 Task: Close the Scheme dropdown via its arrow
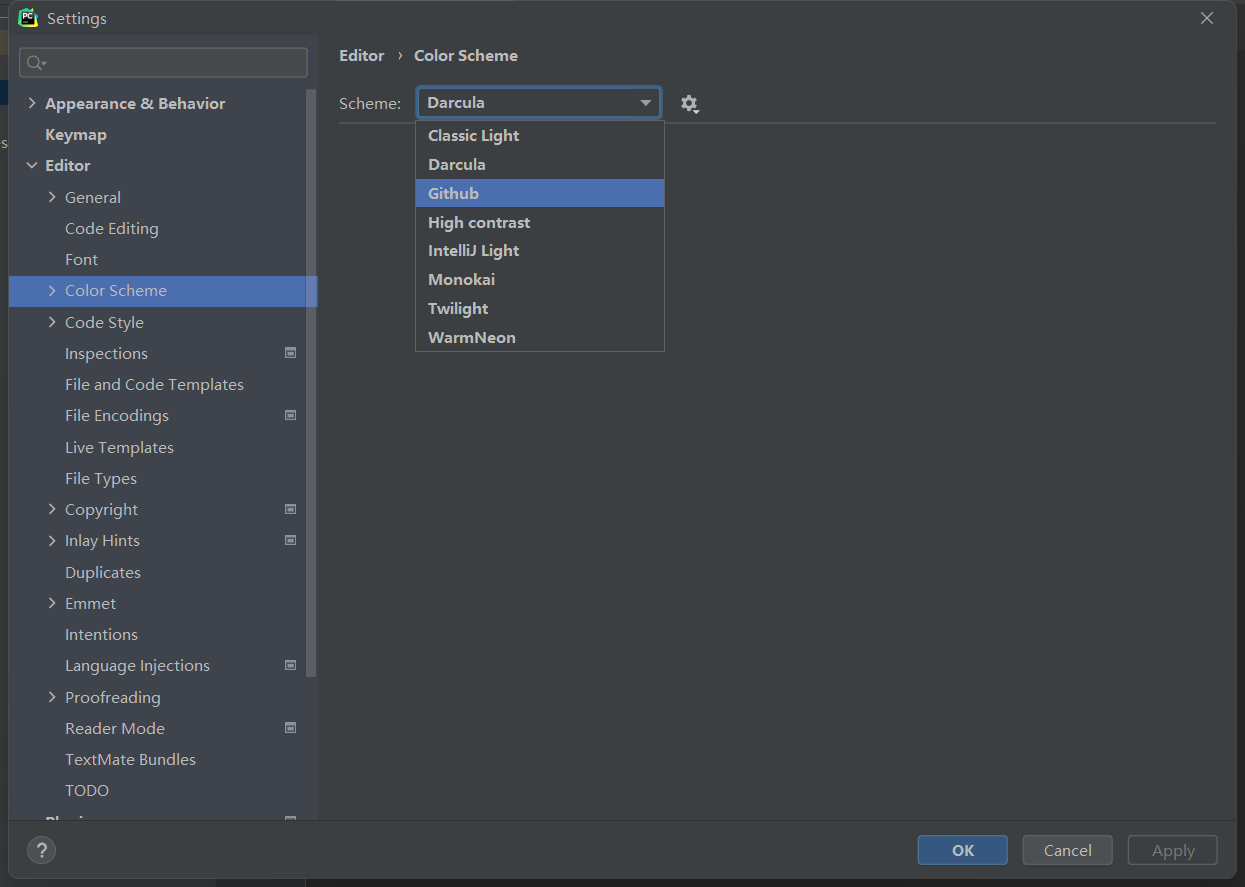645,103
